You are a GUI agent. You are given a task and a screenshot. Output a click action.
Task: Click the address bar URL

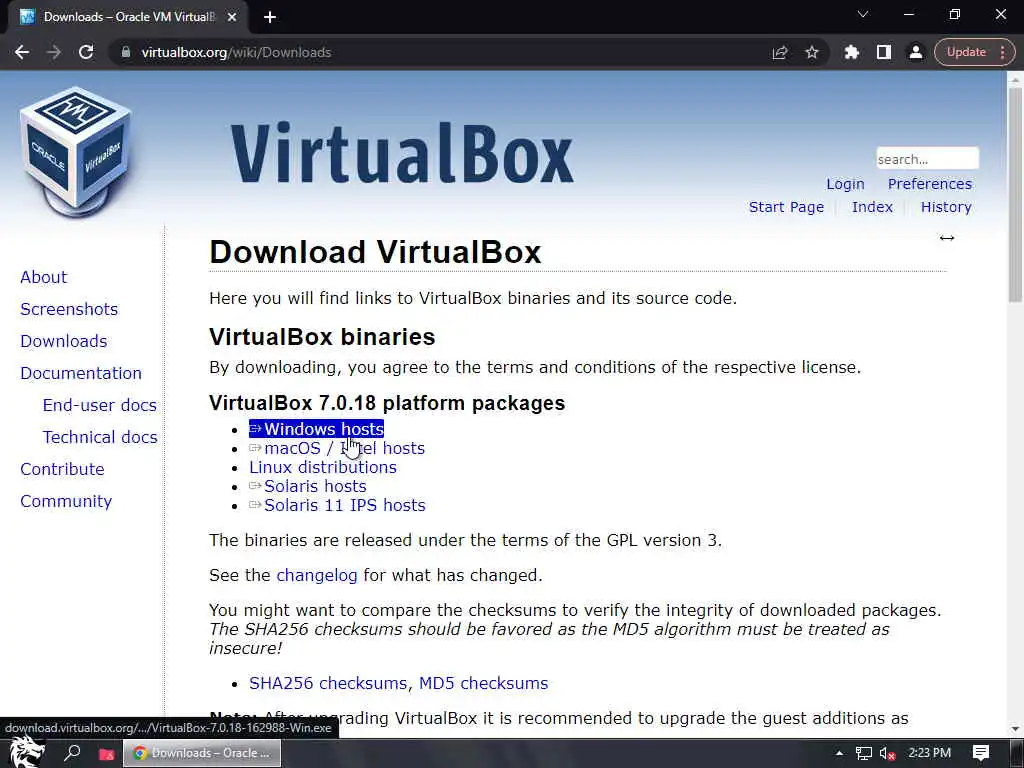click(236, 52)
